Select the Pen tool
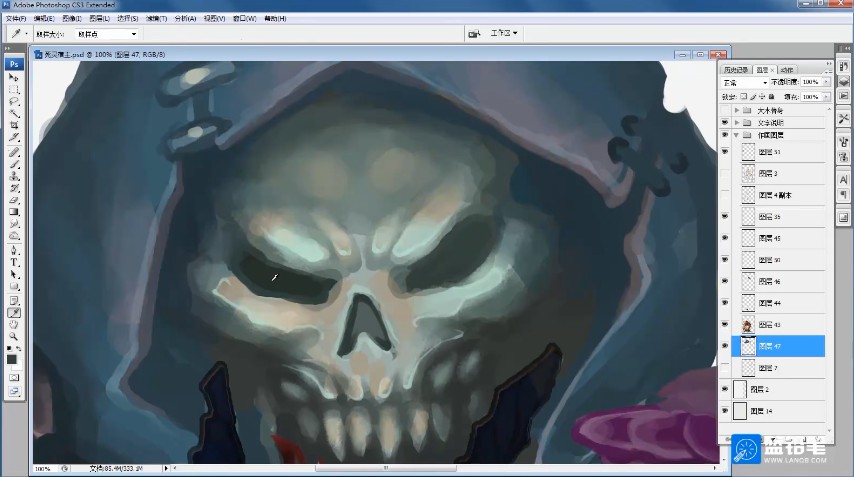Viewport: 854px width, 477px height. [14, 250]
